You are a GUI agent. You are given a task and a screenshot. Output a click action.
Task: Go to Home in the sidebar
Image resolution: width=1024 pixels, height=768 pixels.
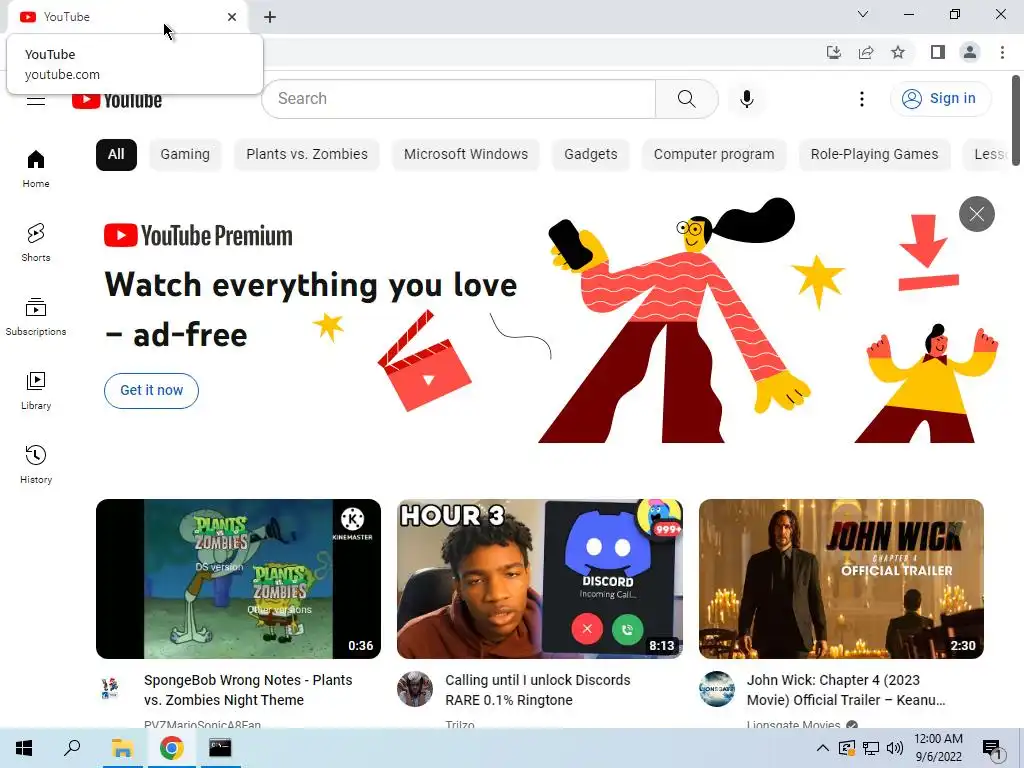[36, 169]
